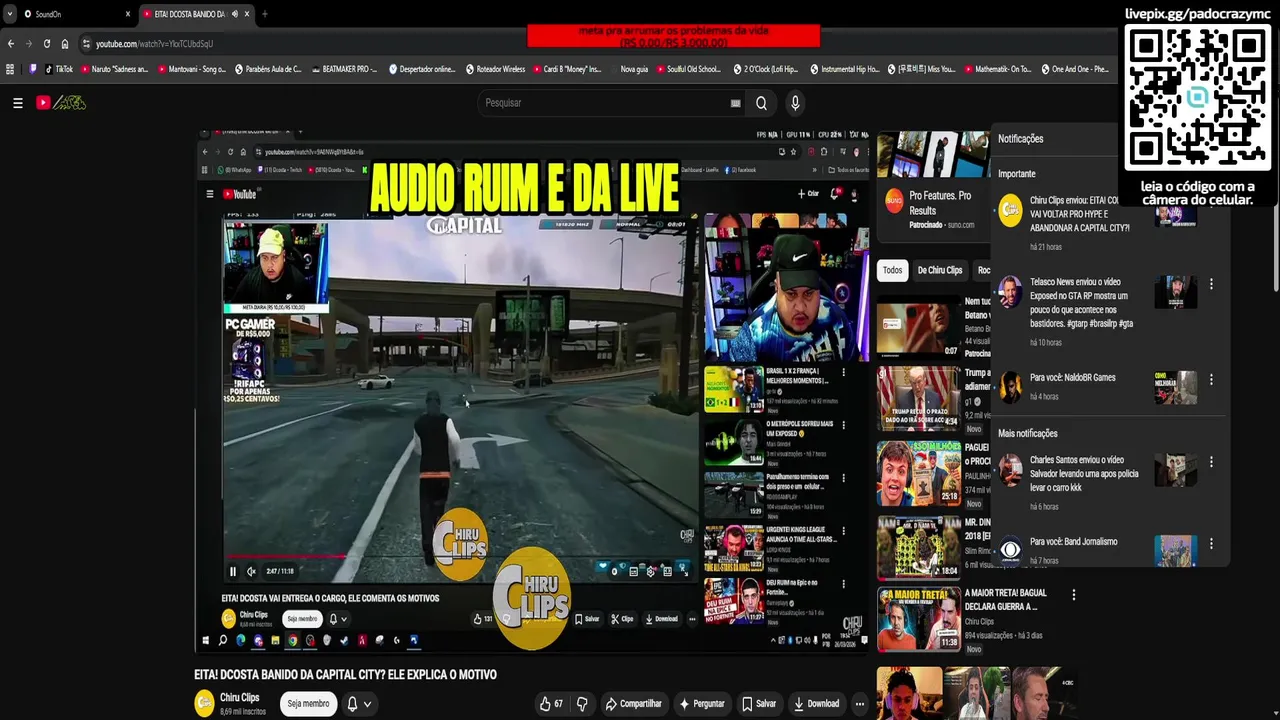This screenshot has height=720, width=1280.
Task: Open Chiru Clips channel avatar below video
Action: click(204, 703)
